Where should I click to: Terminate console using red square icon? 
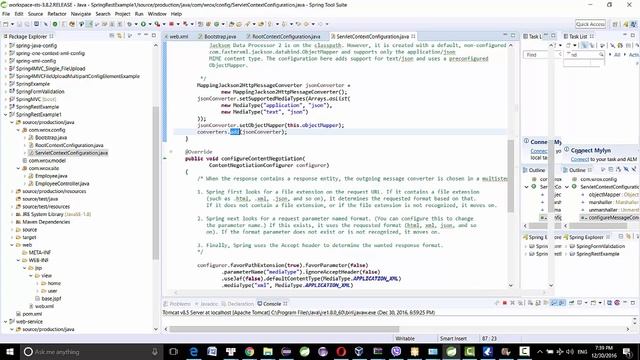point(504,303)
